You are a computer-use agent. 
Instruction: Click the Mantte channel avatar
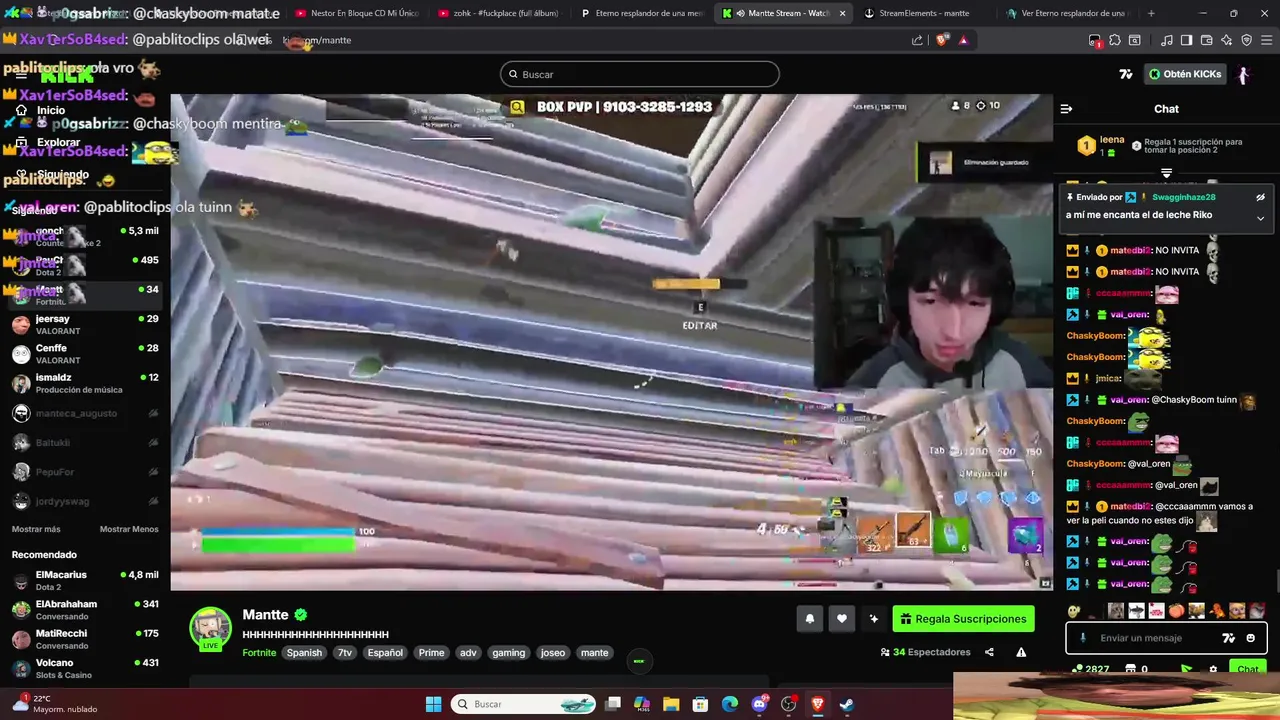click(211, 627)
